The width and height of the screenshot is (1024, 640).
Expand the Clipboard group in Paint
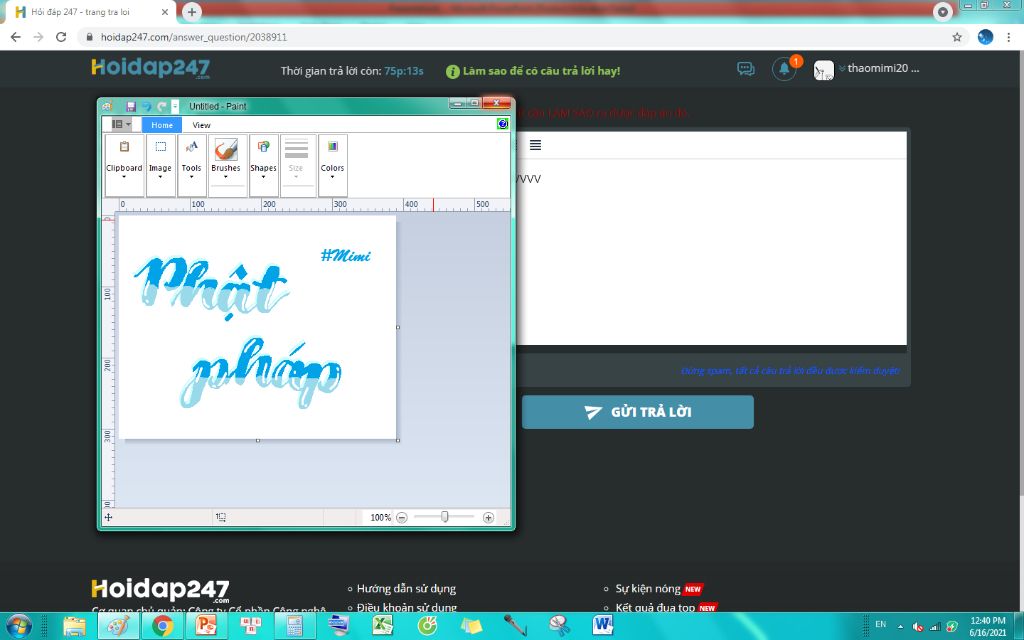124,165
